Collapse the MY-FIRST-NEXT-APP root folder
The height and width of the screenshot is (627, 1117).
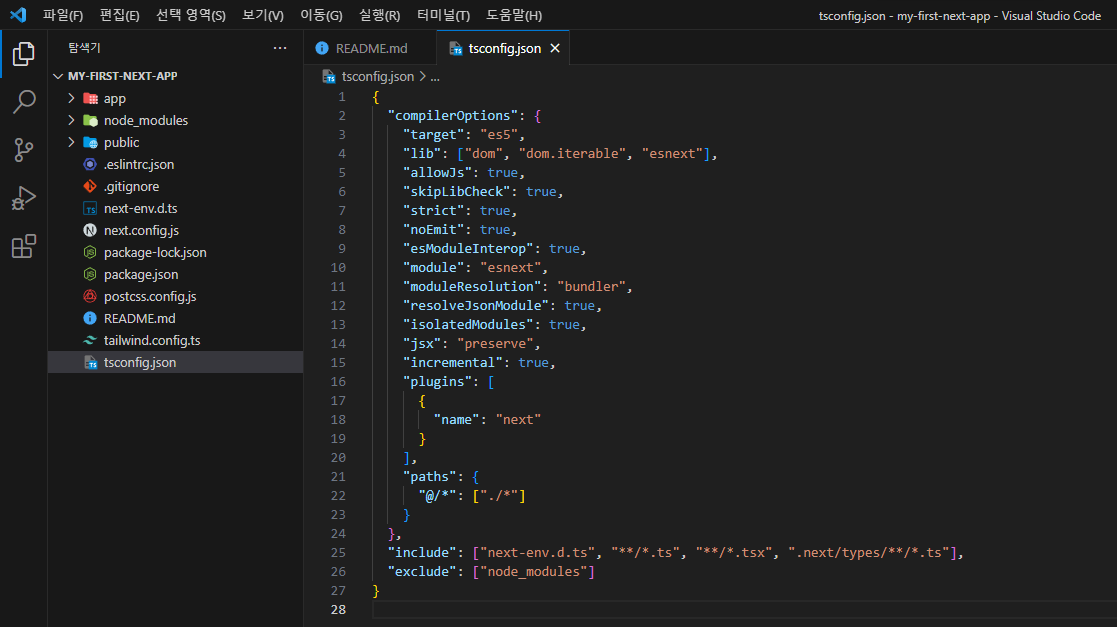click(58, 76)
